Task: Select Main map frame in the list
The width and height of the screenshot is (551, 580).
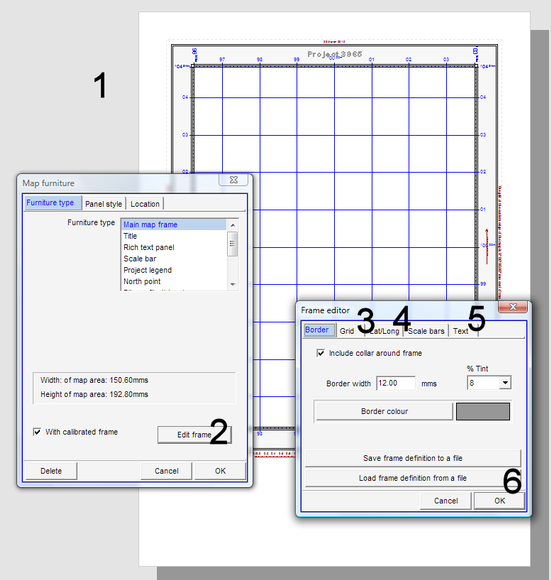Action: [x=174, y=225]
